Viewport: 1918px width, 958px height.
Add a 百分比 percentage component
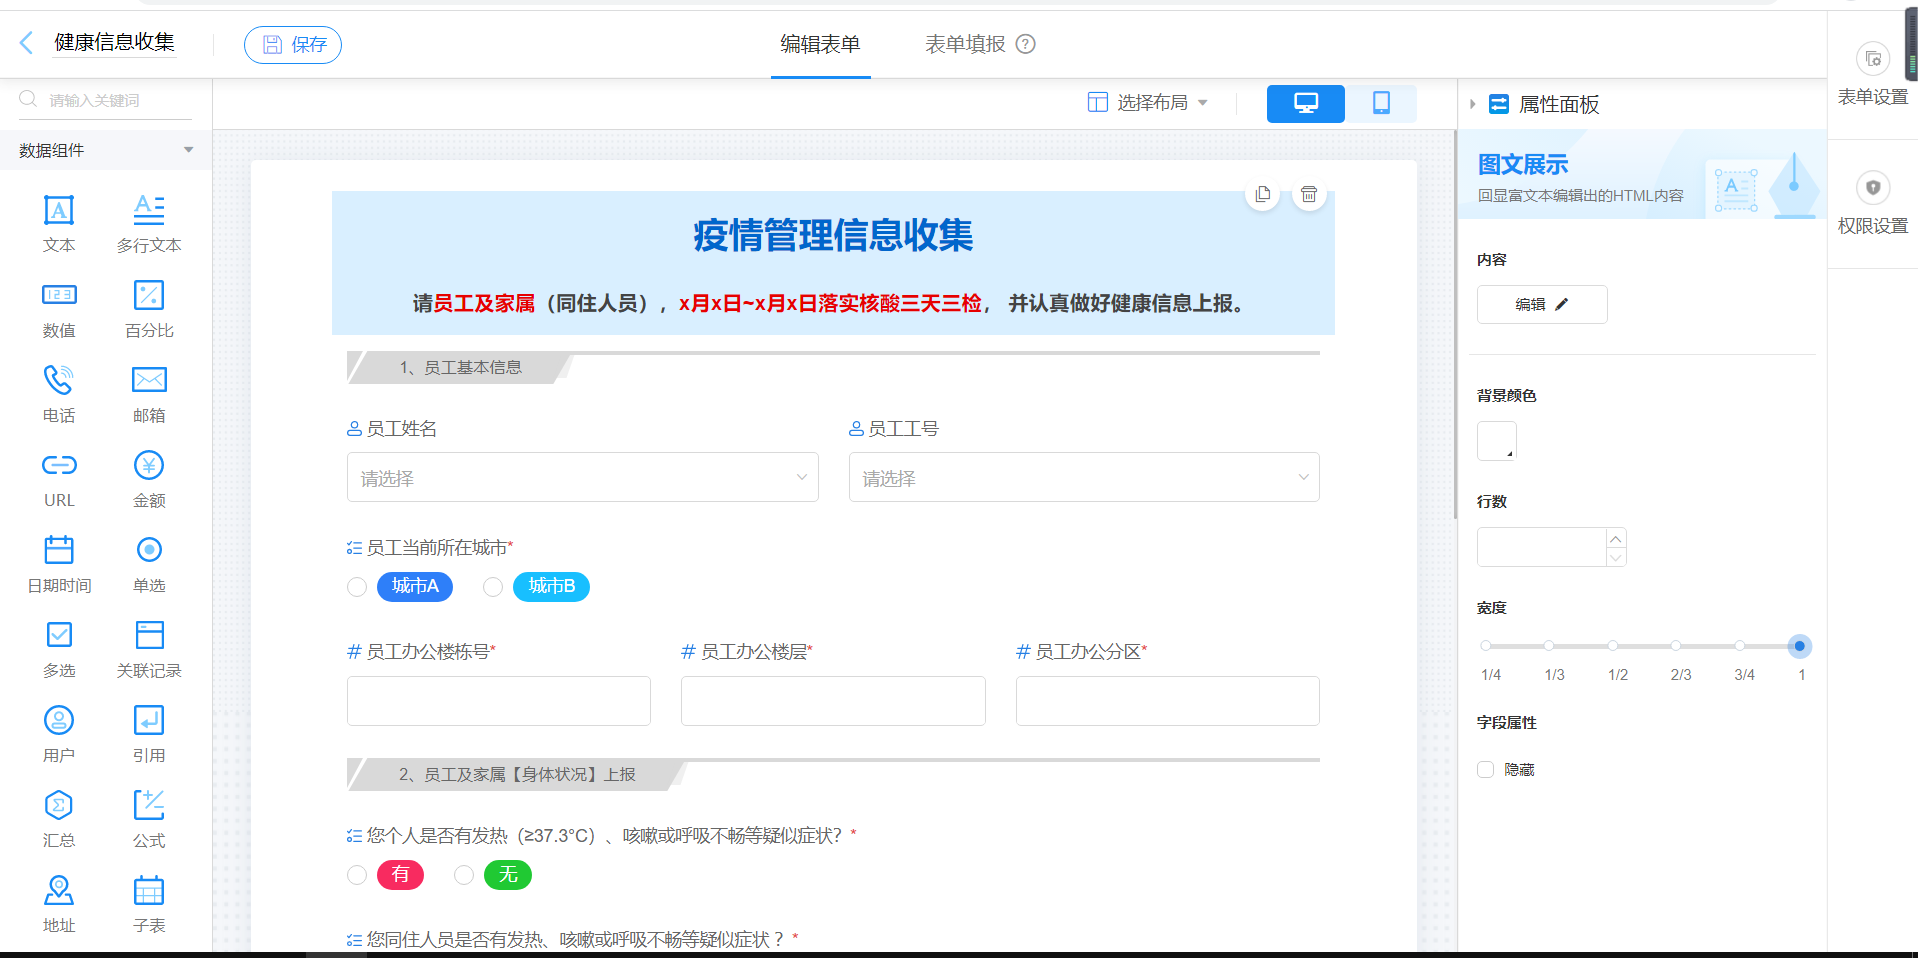pos(149,309)
